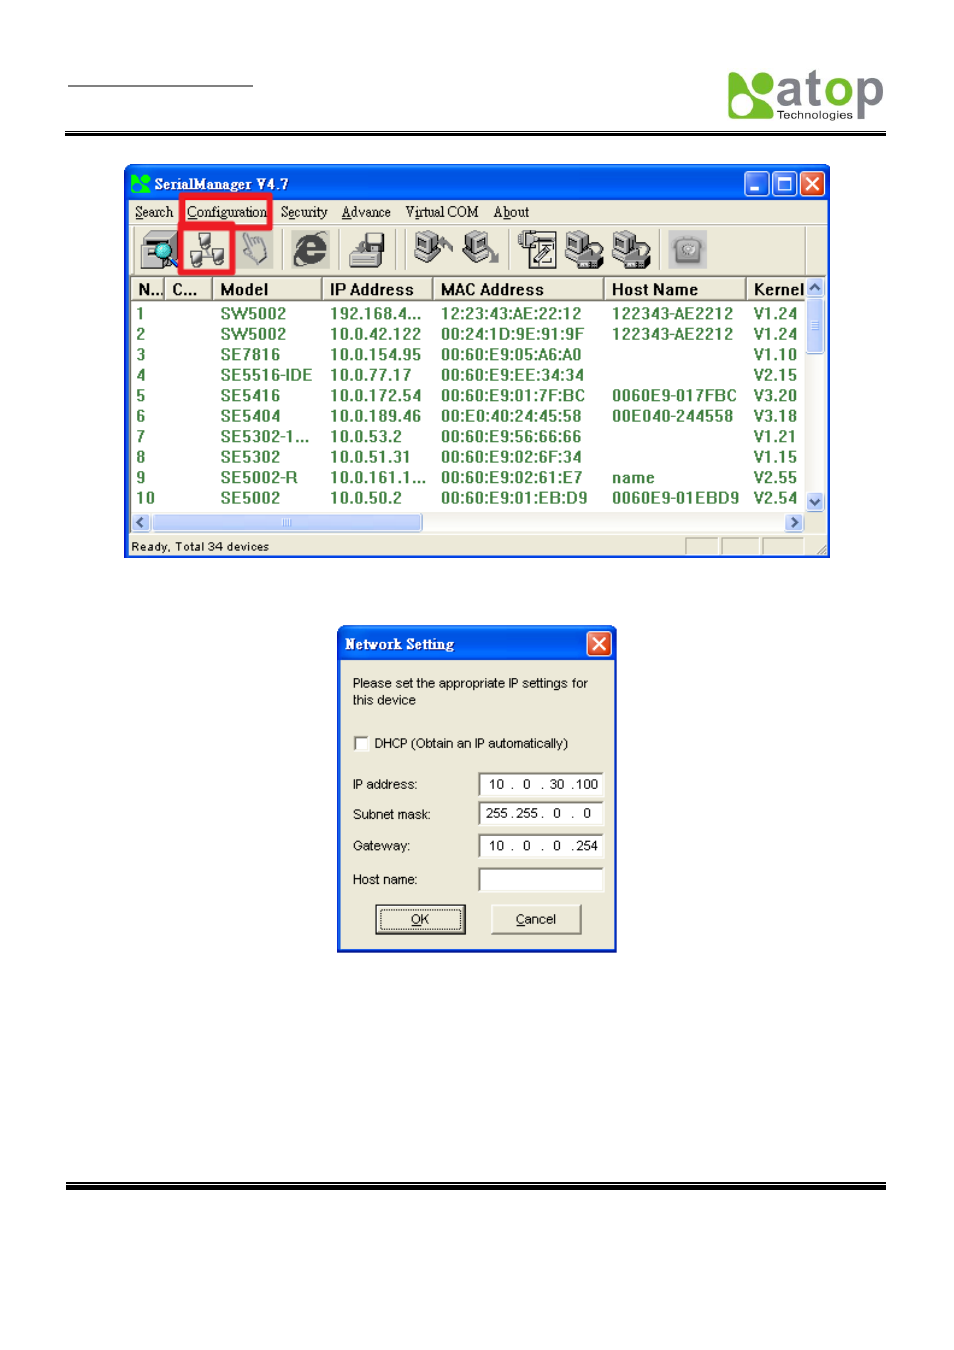Image resolution: width=954 pixels, height=1350 pixels.
Task: Open the About menu
Action: click(x=511, y=212)
